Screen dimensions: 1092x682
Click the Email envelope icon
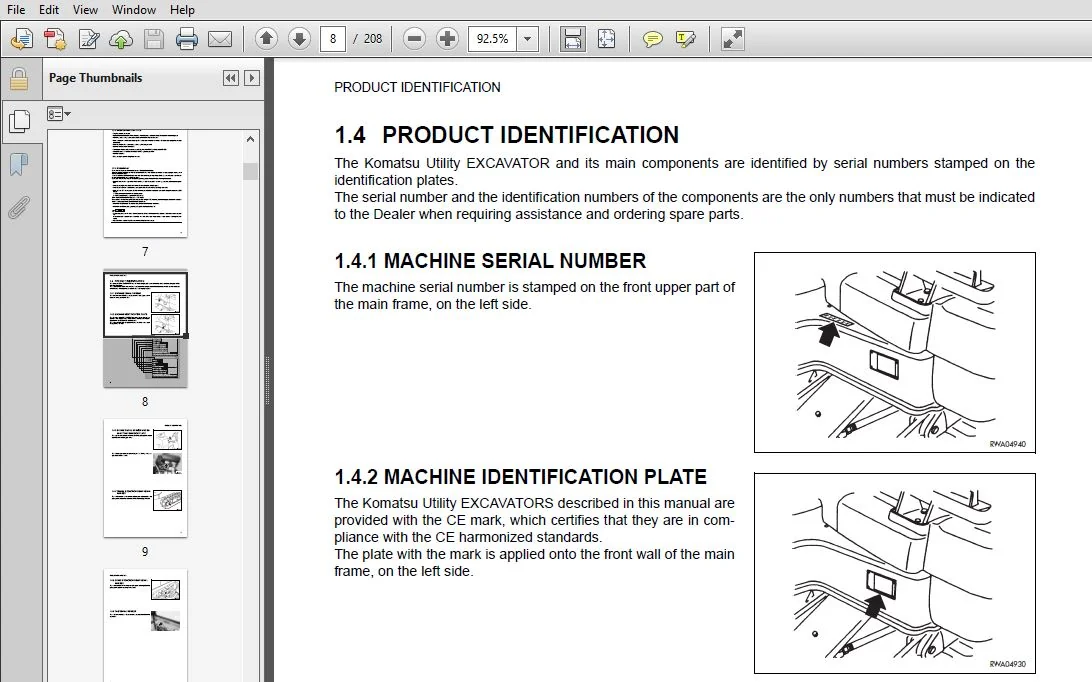220,39
